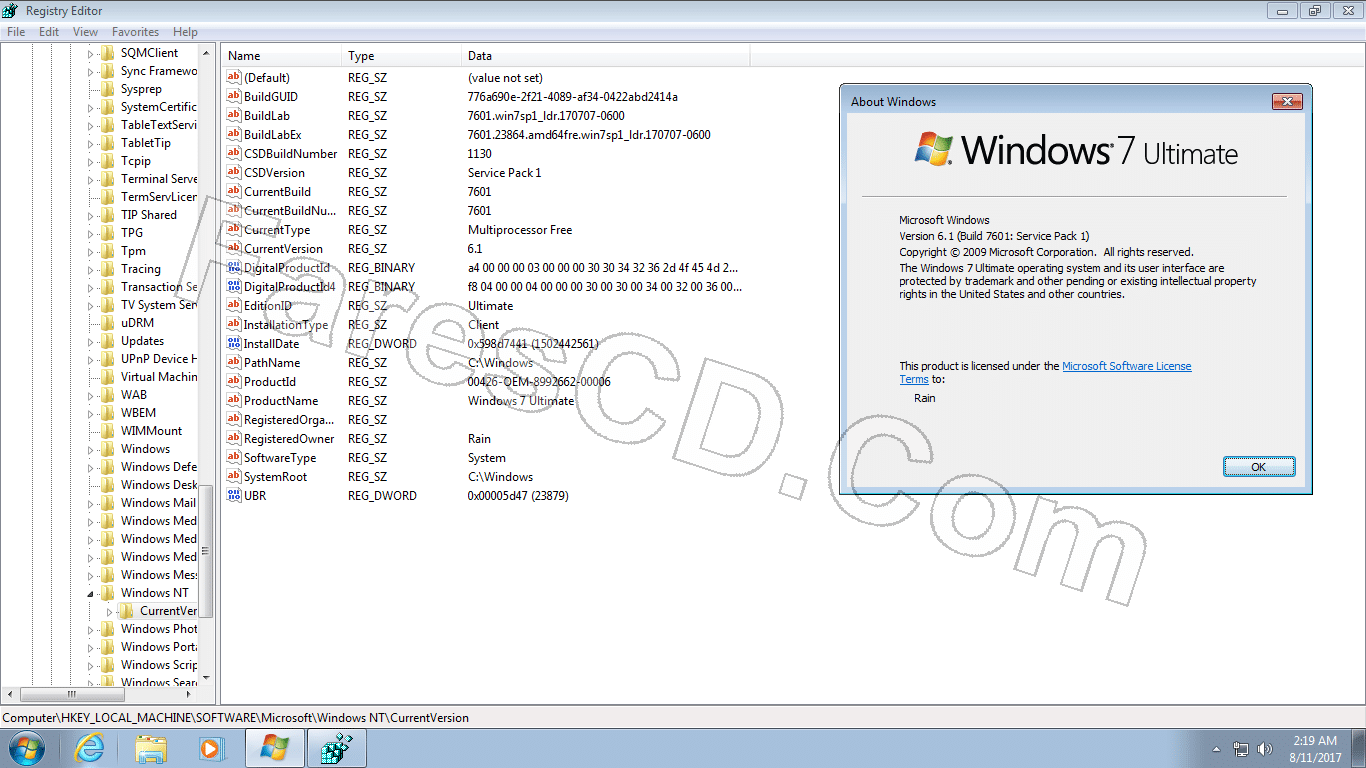Click the Windows NT folder icon

(x=107, y=593)
